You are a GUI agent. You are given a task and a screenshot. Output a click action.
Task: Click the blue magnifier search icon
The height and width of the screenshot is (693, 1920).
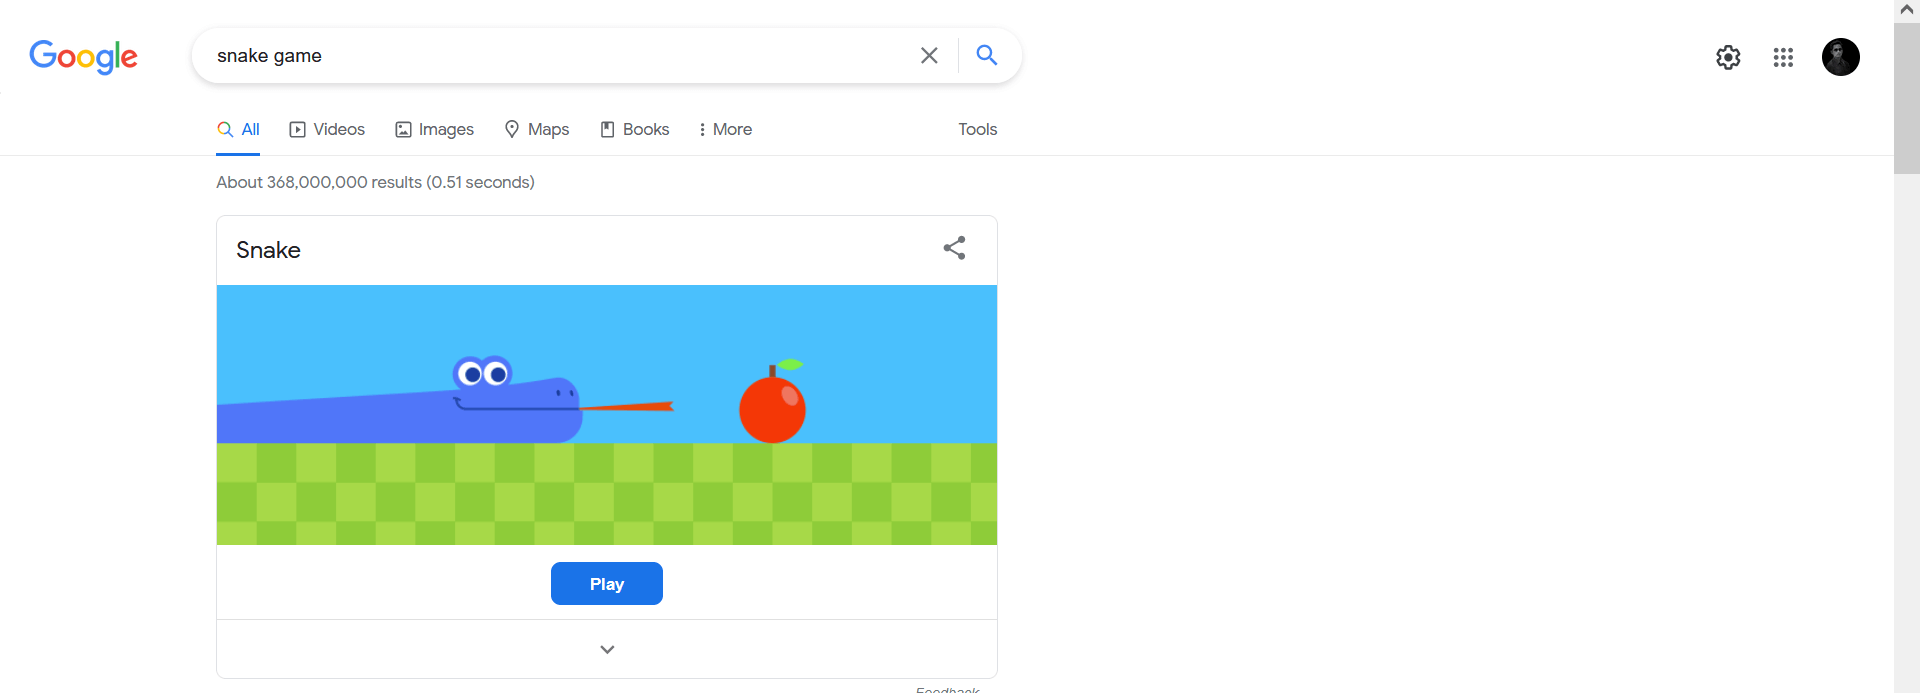pos(986,55)
